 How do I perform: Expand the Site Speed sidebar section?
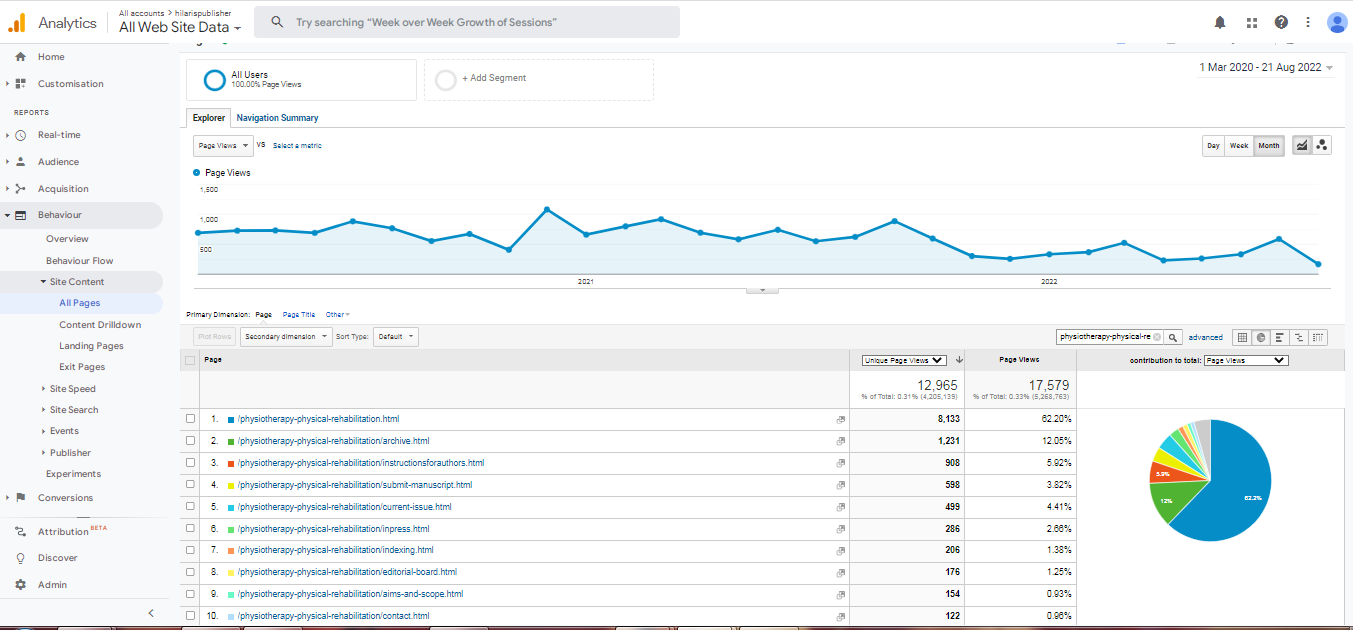pos(72,388)
